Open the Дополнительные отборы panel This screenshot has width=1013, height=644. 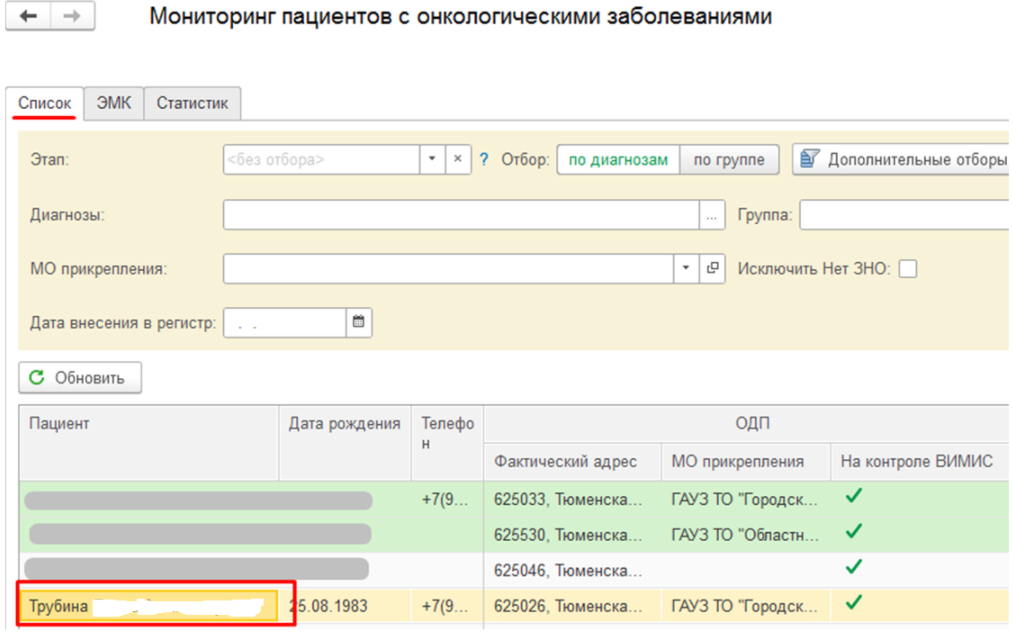coord(903,160)
